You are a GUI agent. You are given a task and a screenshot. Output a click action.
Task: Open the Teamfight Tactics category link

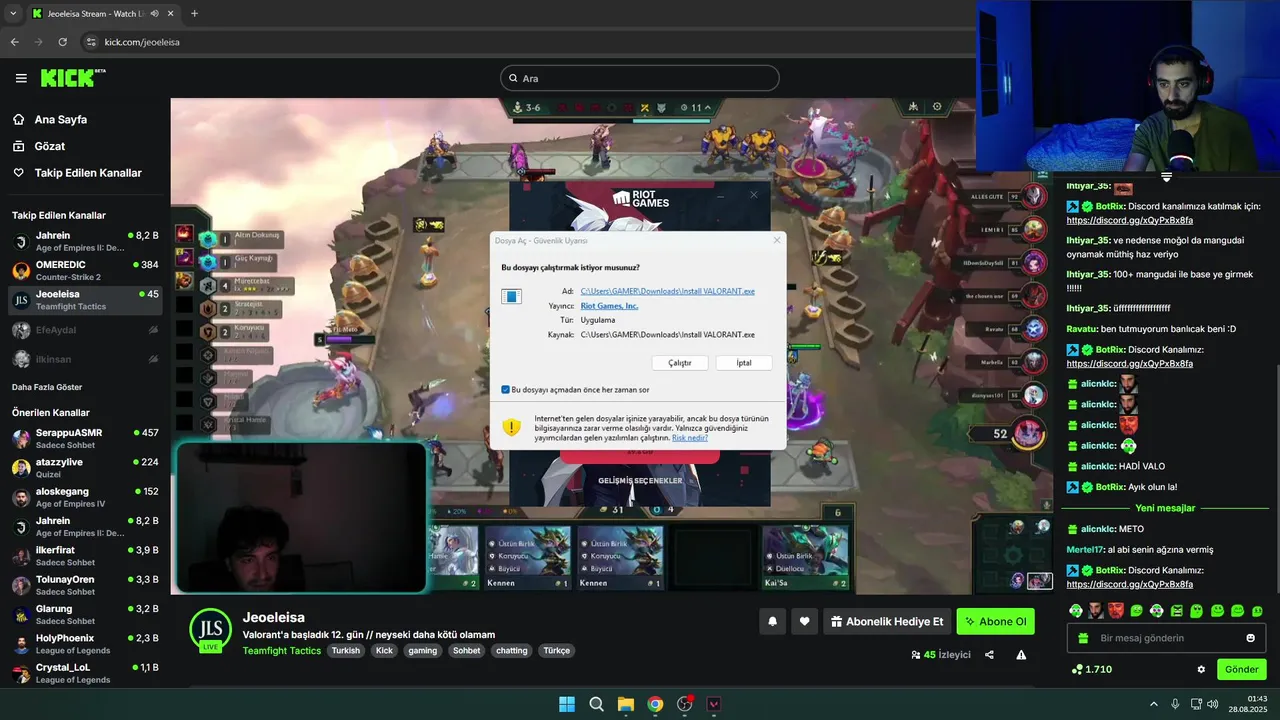282,651
